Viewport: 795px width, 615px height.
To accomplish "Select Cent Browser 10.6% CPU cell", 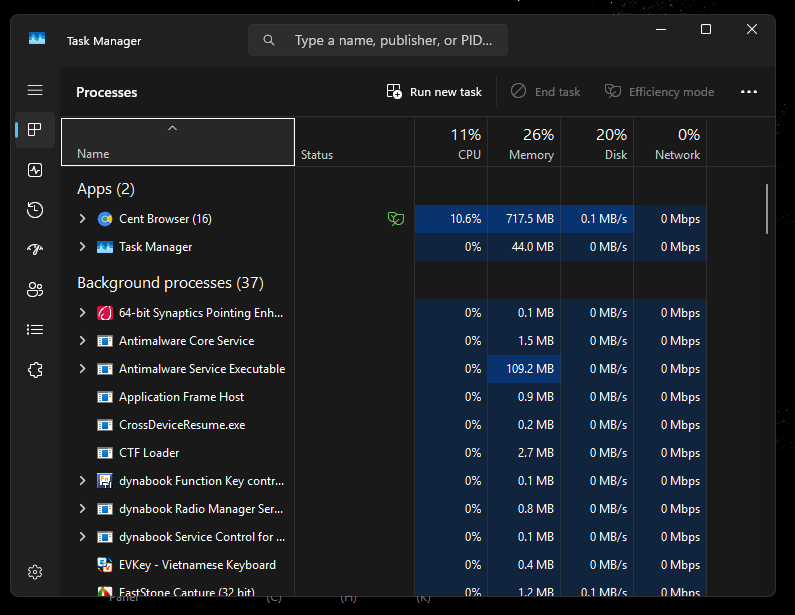I will (451, 219).
